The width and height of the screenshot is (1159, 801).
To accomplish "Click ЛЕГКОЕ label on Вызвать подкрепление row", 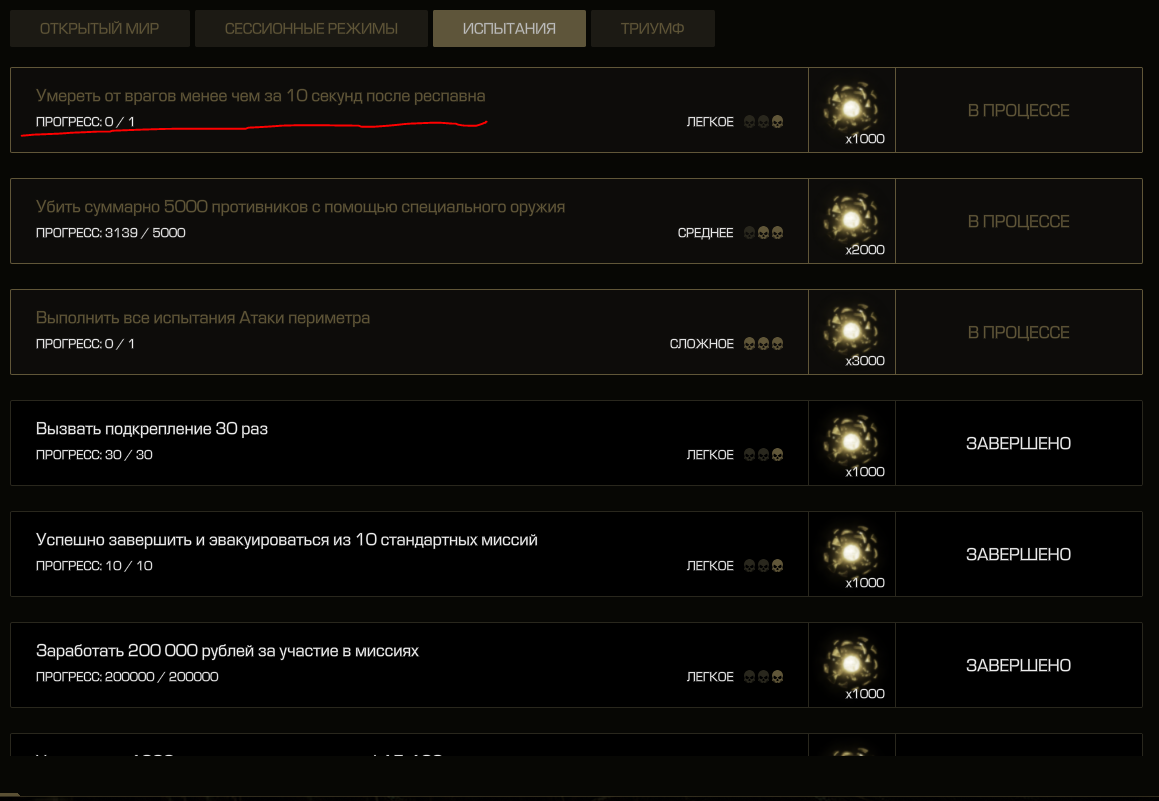I will 710,454.
